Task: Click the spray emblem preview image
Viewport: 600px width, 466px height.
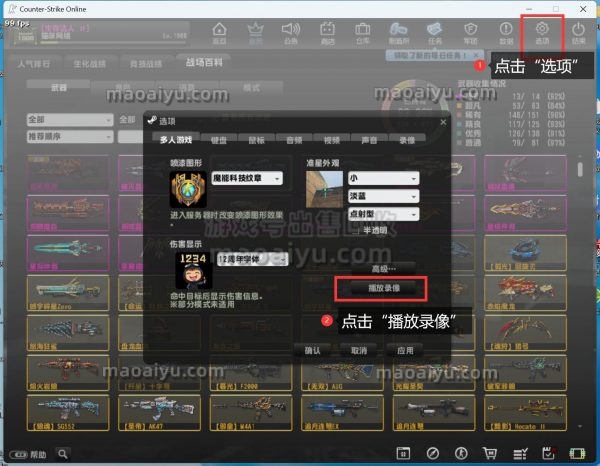Action: pyautogui.click(x=188, y=189)
